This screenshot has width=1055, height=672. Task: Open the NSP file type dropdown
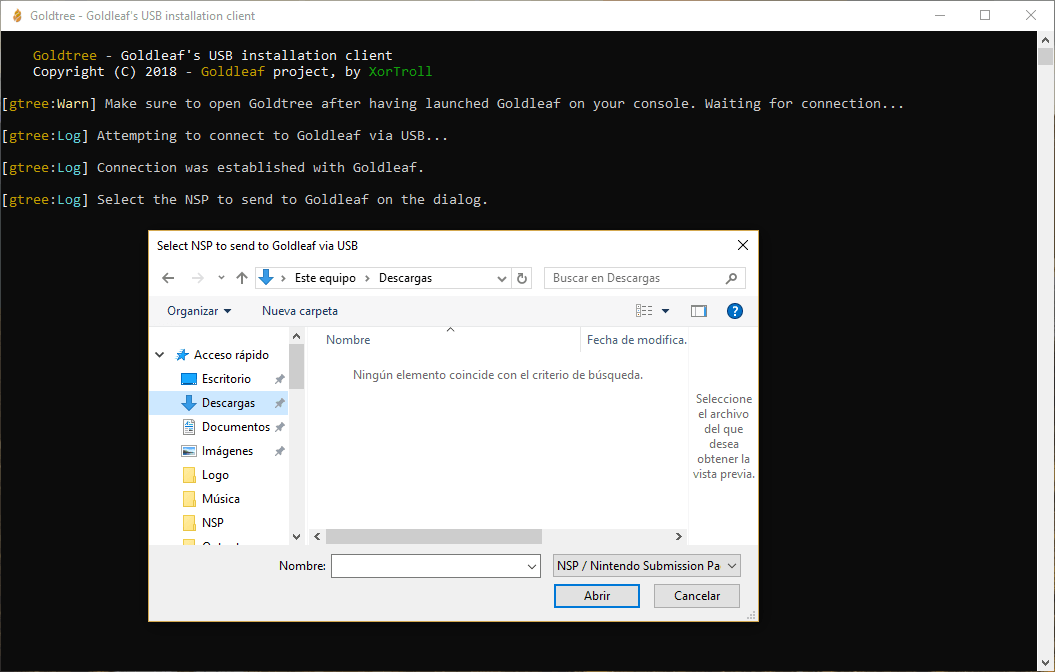647,566
